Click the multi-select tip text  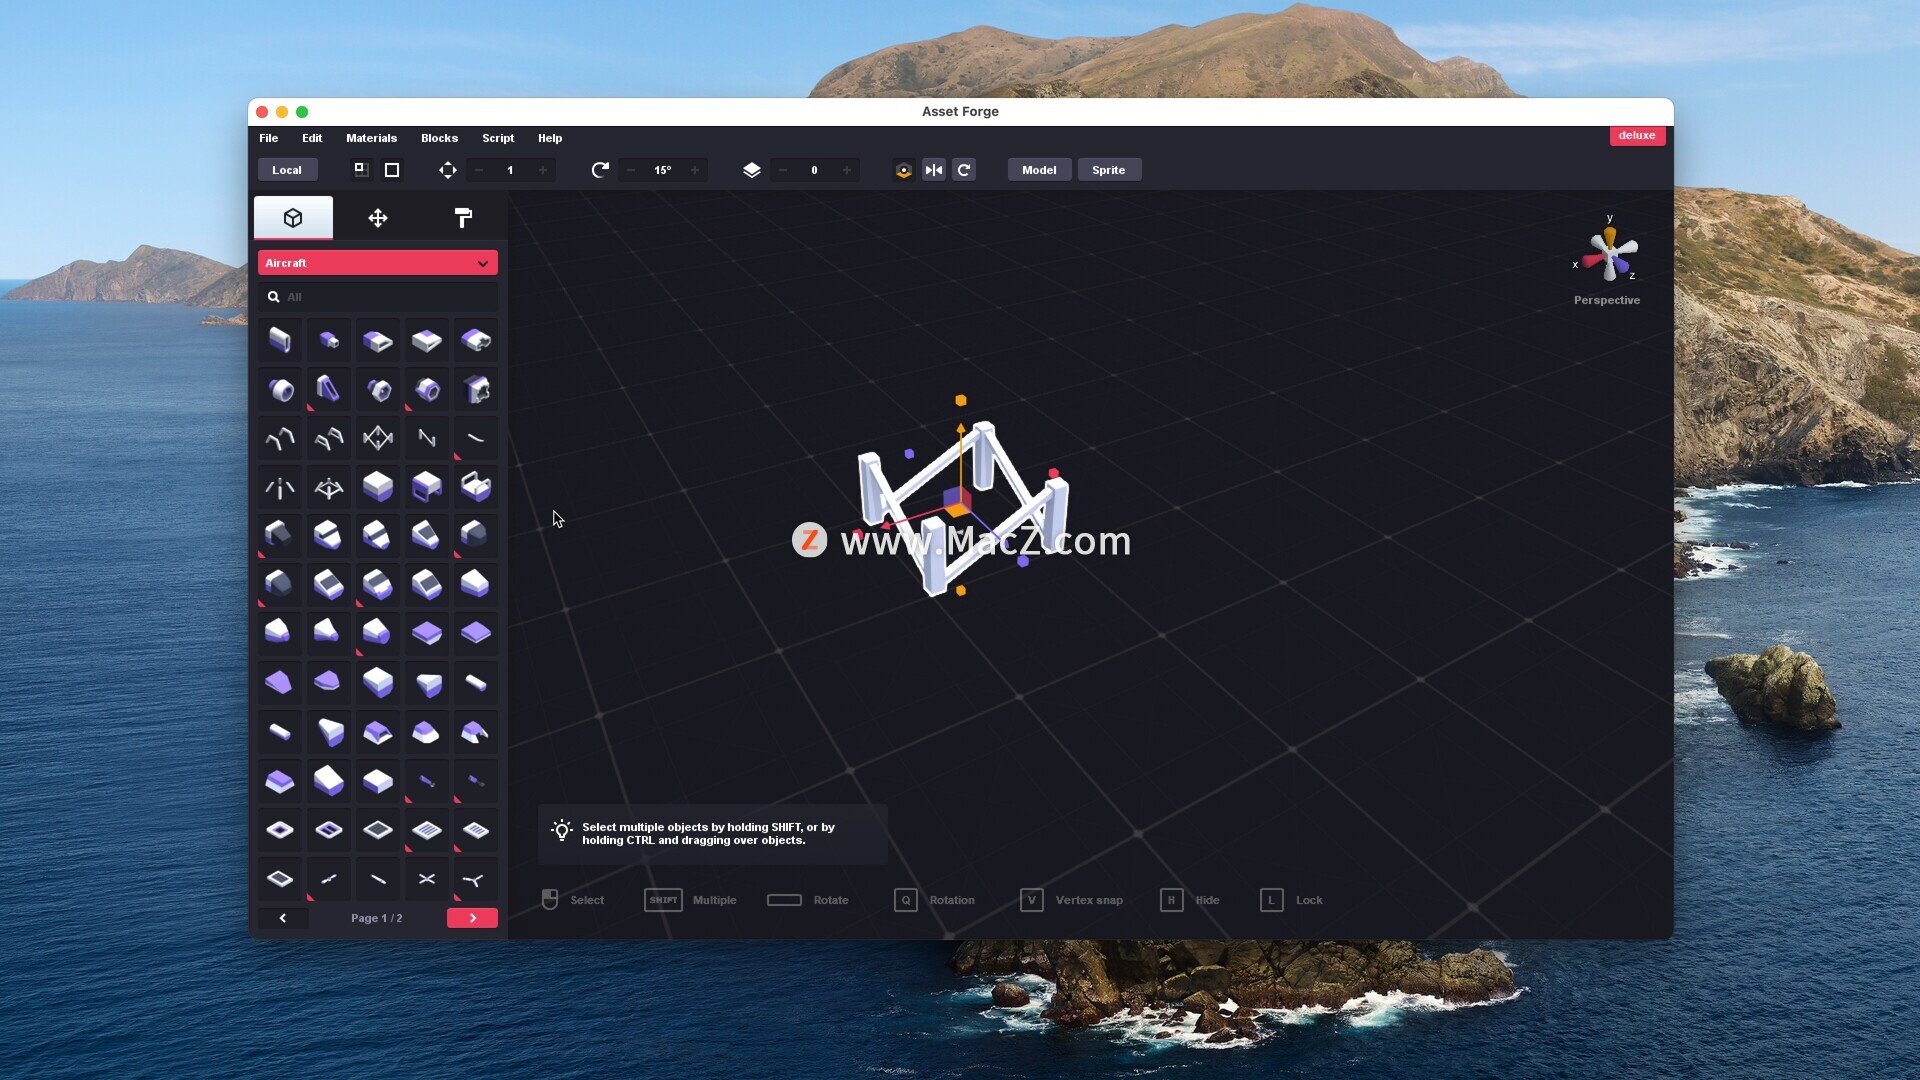tap(708, 834)
